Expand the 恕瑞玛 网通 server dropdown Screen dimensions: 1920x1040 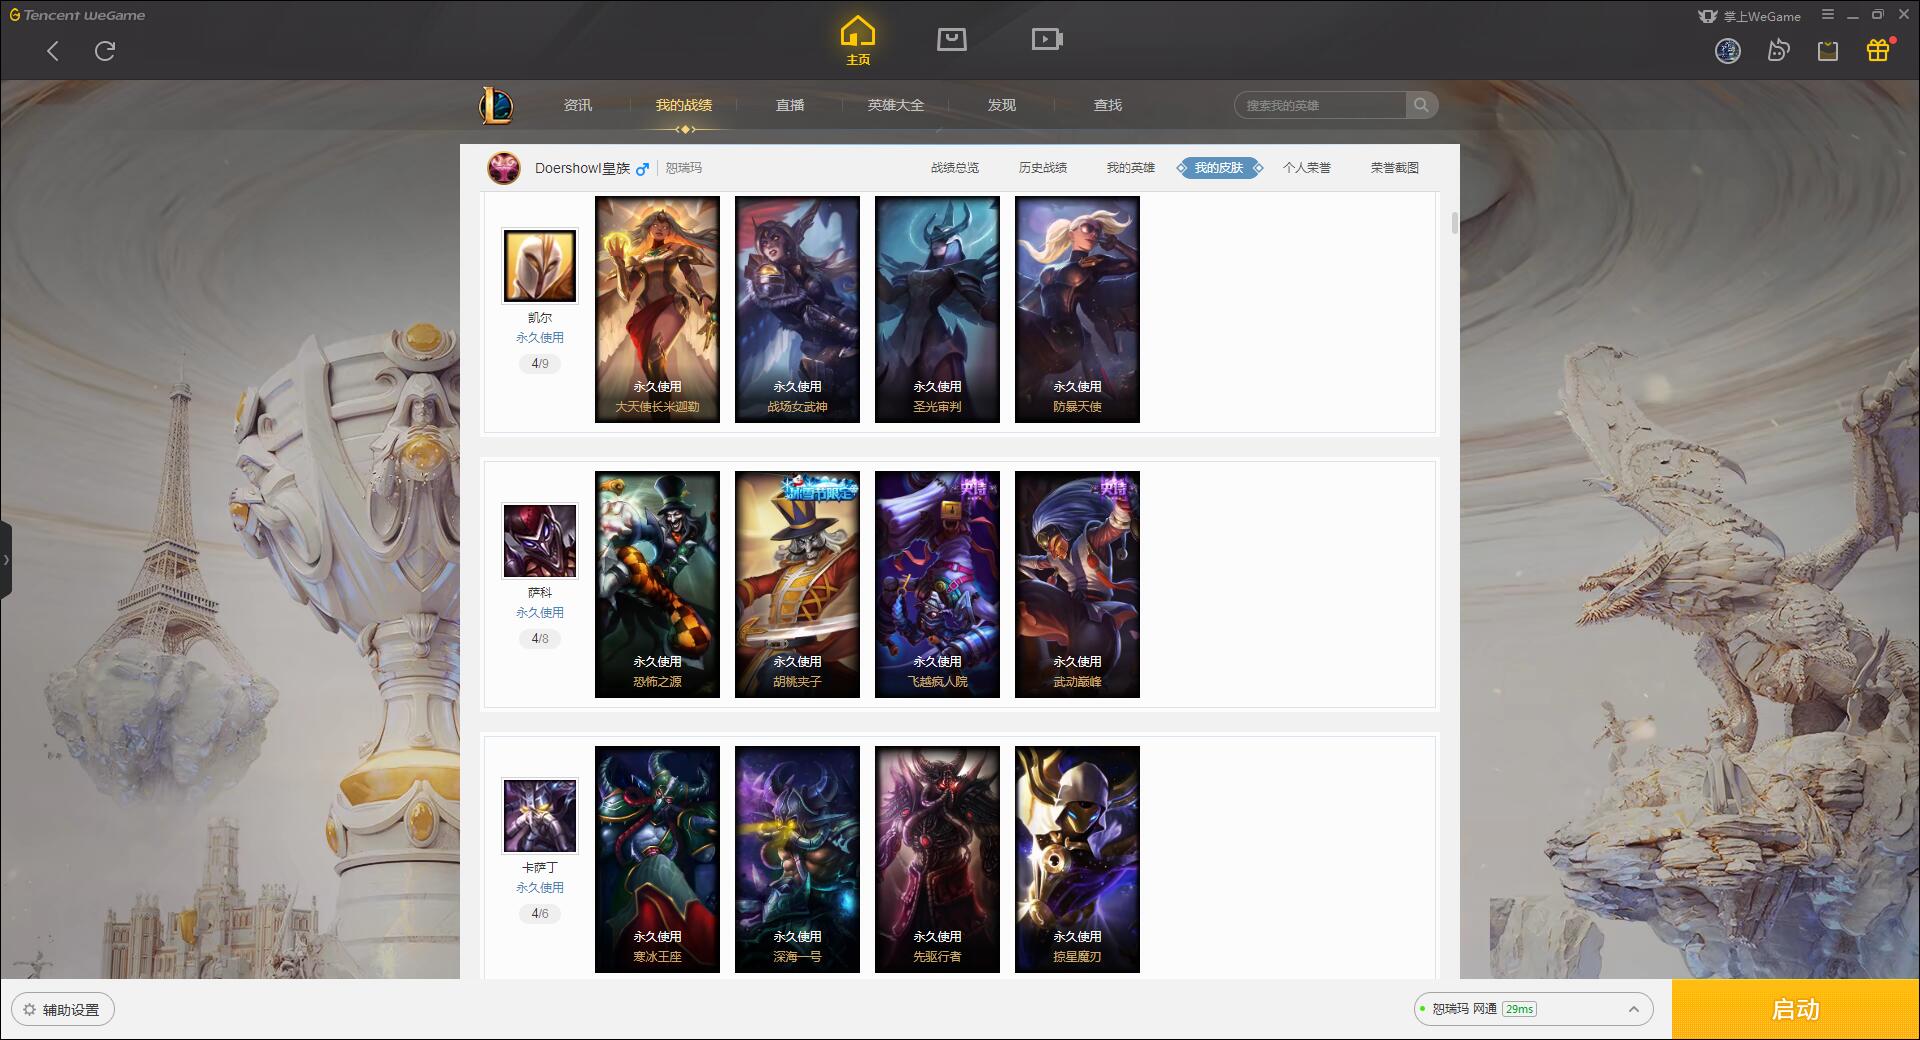coord(1532,1009)
